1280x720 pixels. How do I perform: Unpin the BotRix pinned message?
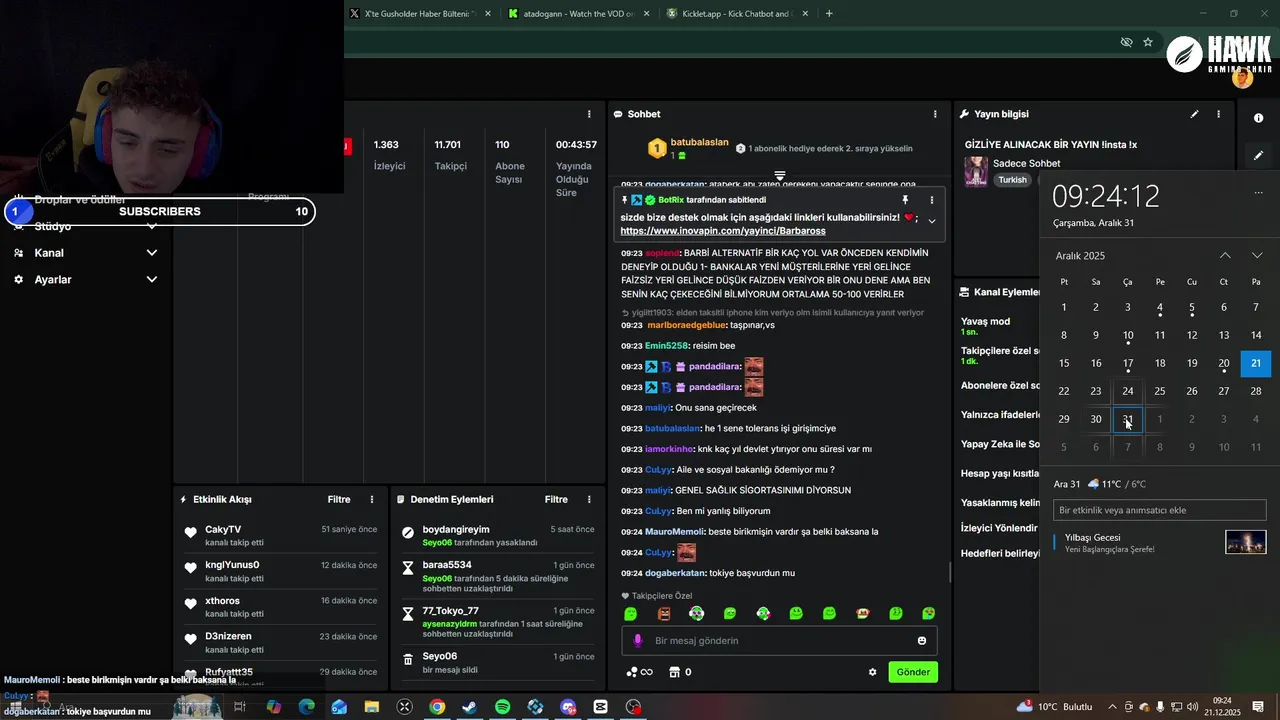tap(905, 200)
